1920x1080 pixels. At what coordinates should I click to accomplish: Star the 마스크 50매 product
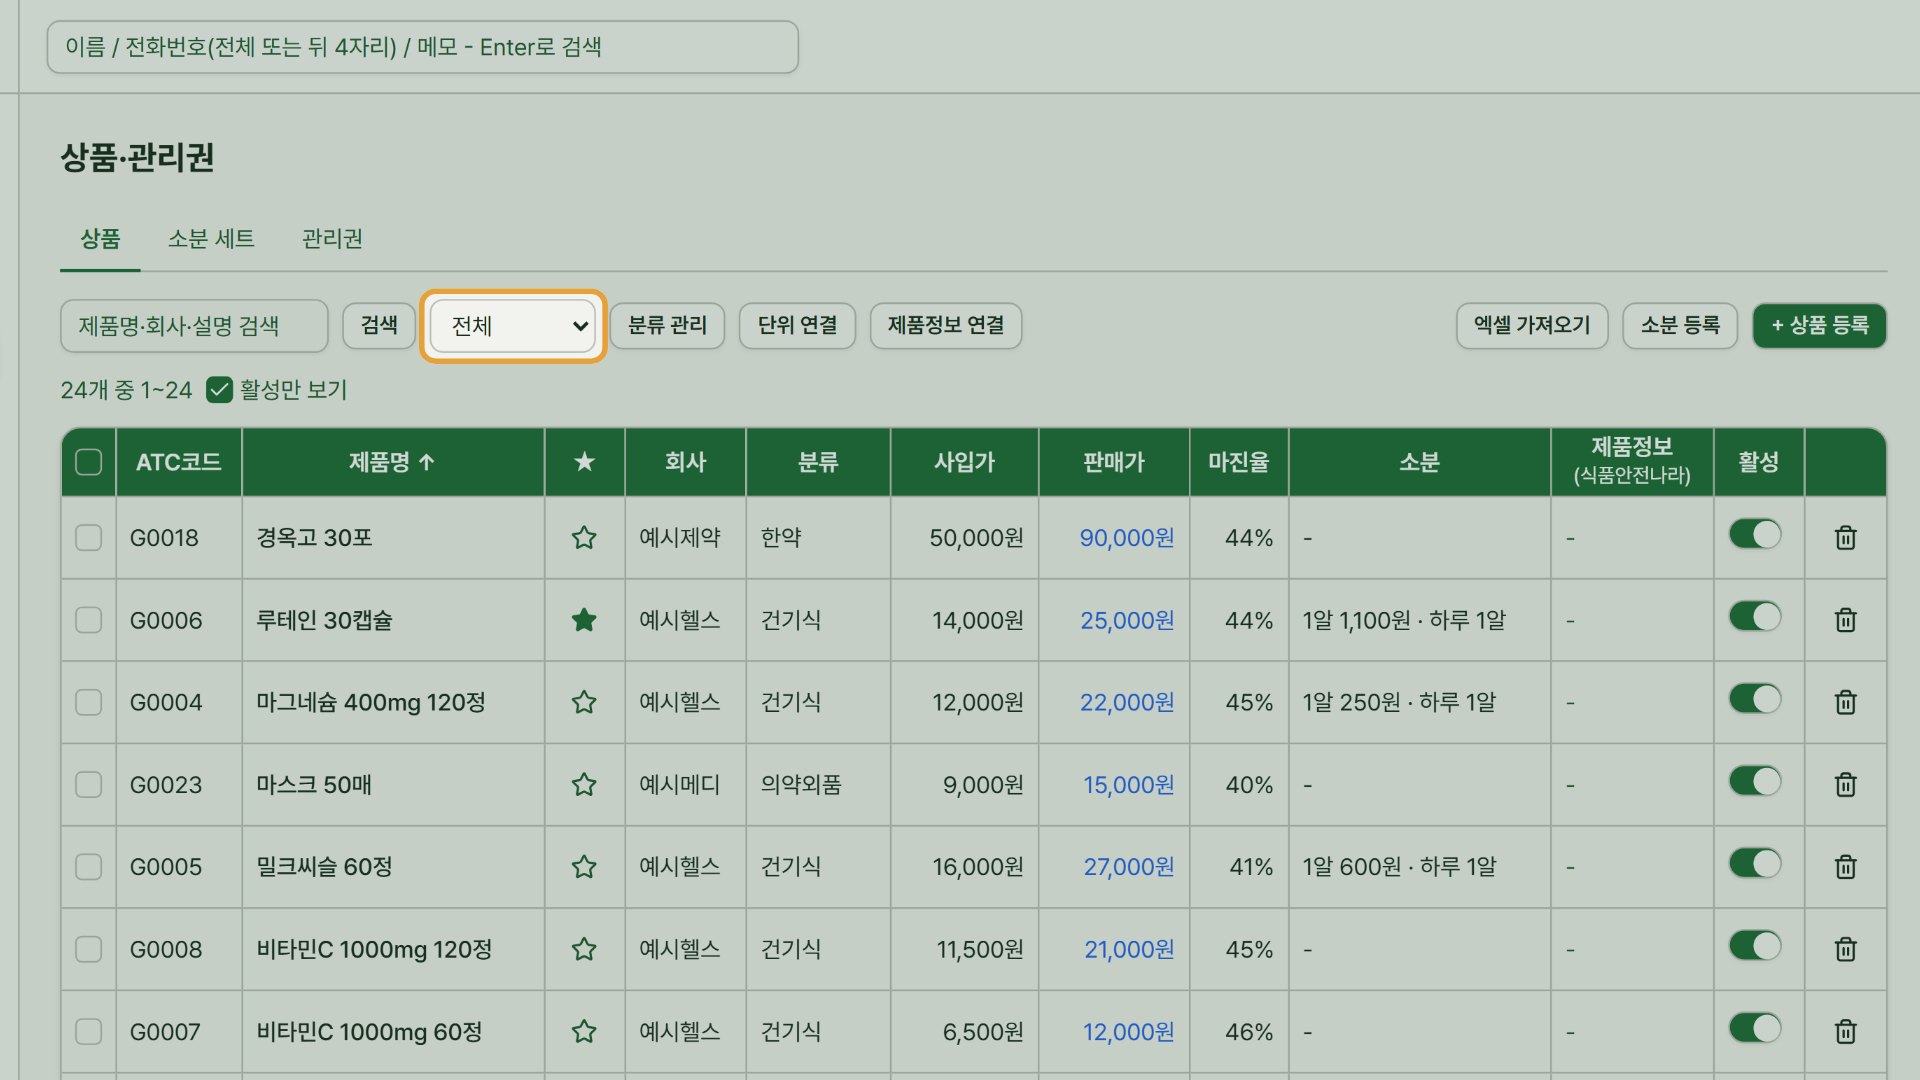click(584, 785)
